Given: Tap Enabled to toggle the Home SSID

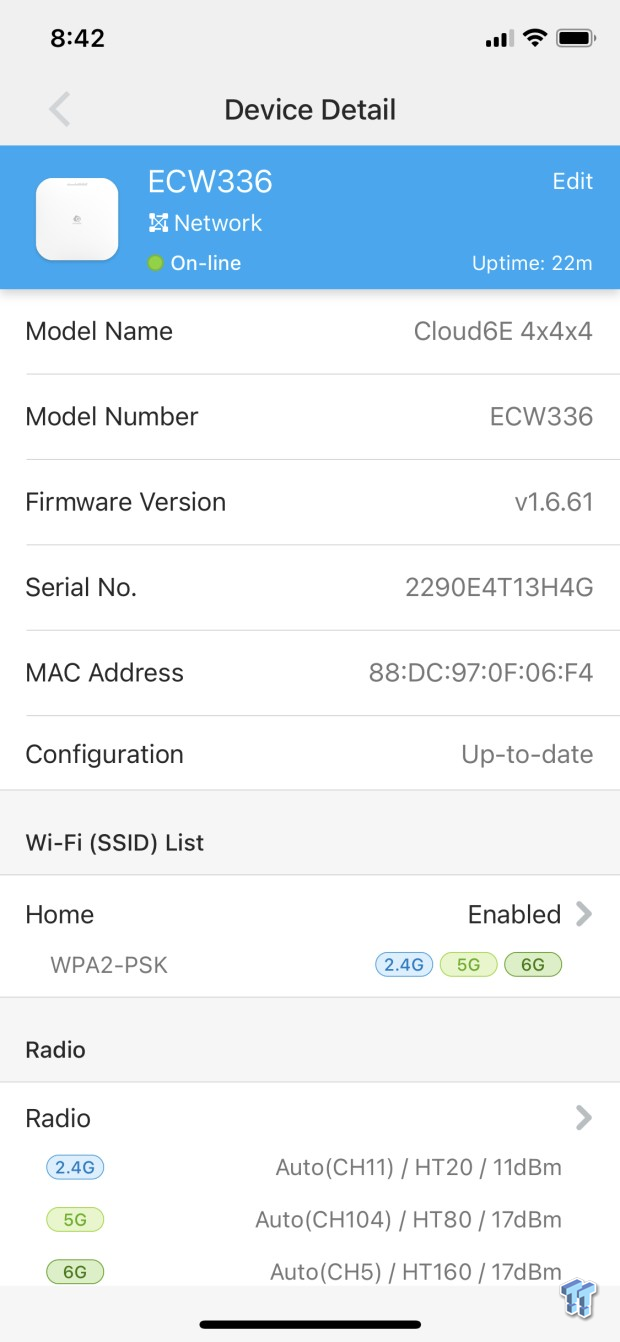Looking at the screenshot, I should click(x=514, y=914).
